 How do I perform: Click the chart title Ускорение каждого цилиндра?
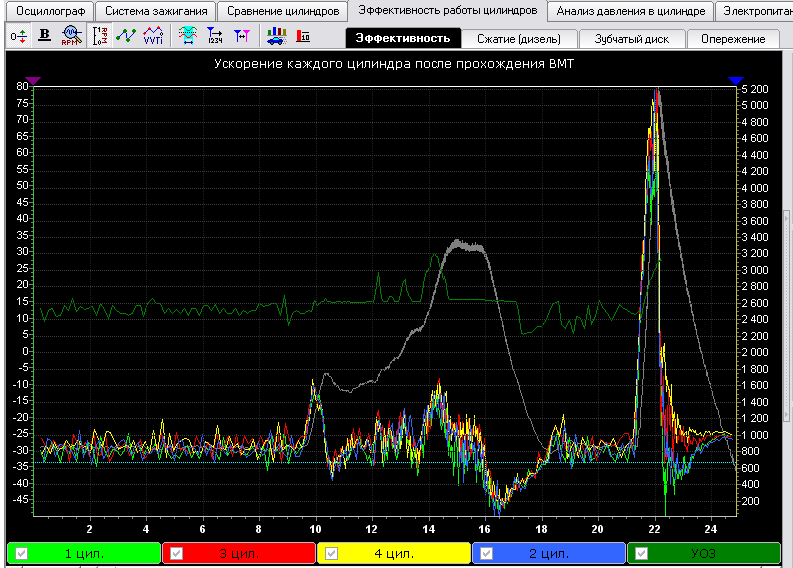[x=394, y=64]
